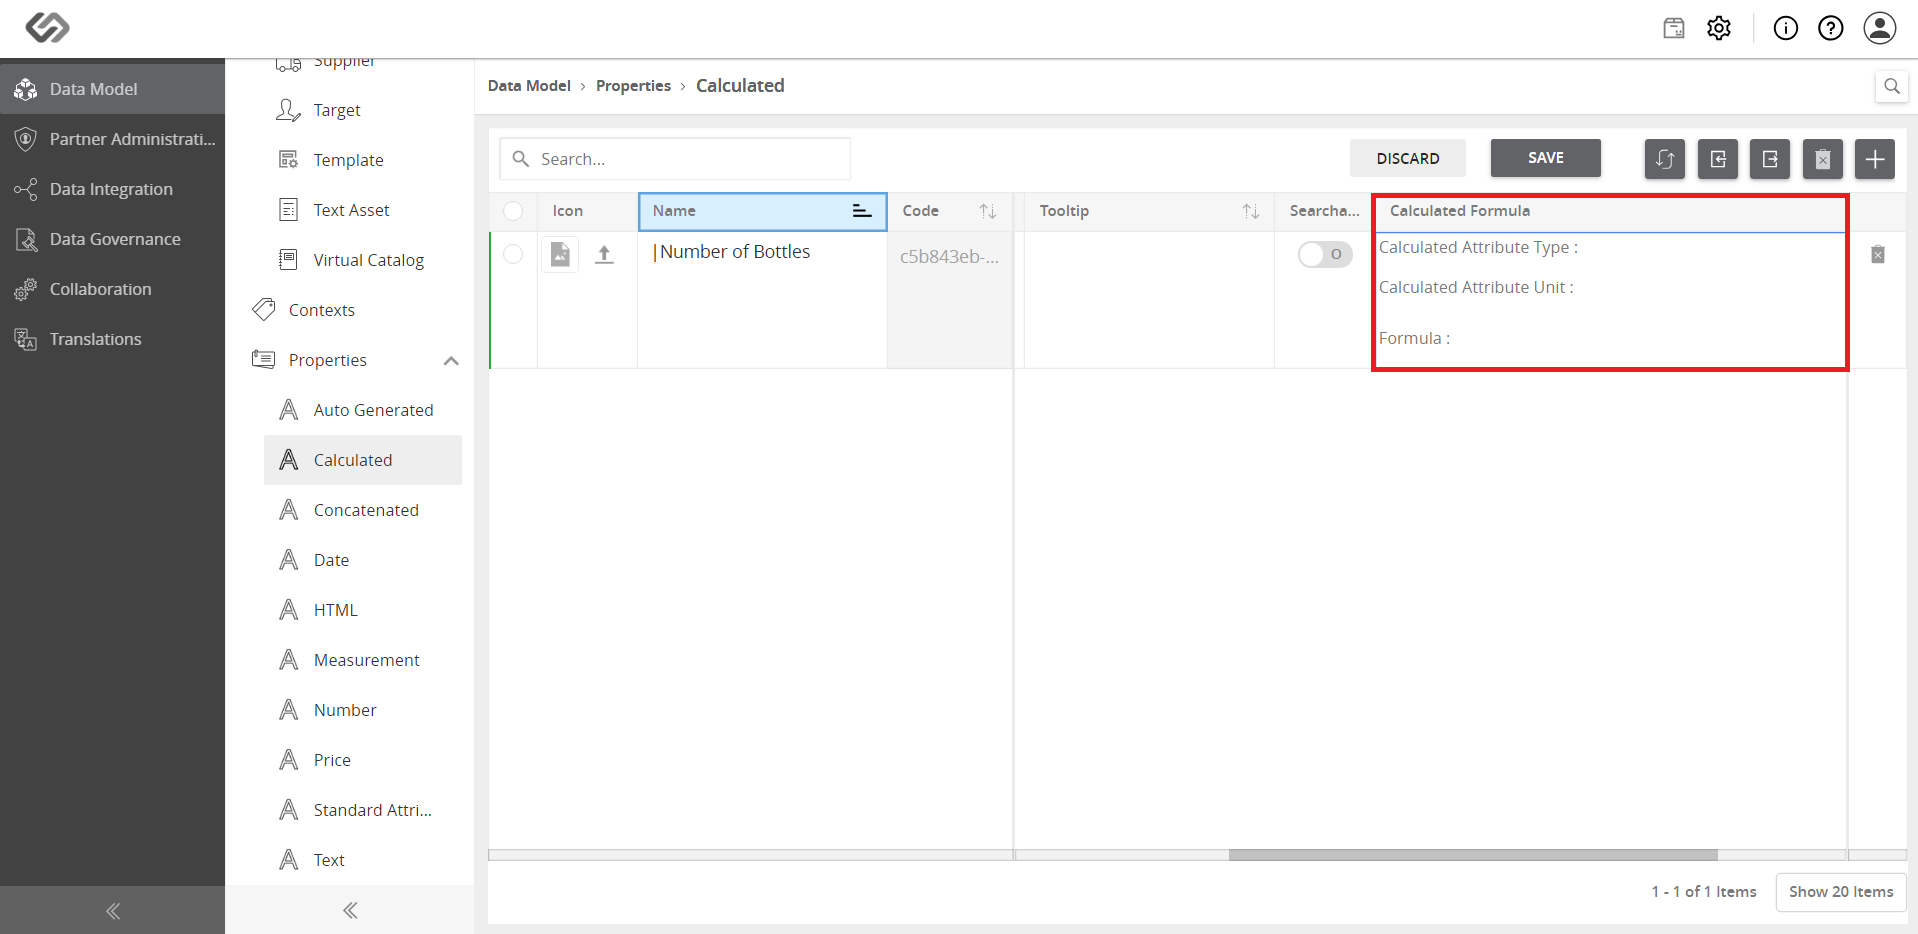Collapse the main sidebar with double chevron
The image size is (1918, 934).
click(113, 910)
